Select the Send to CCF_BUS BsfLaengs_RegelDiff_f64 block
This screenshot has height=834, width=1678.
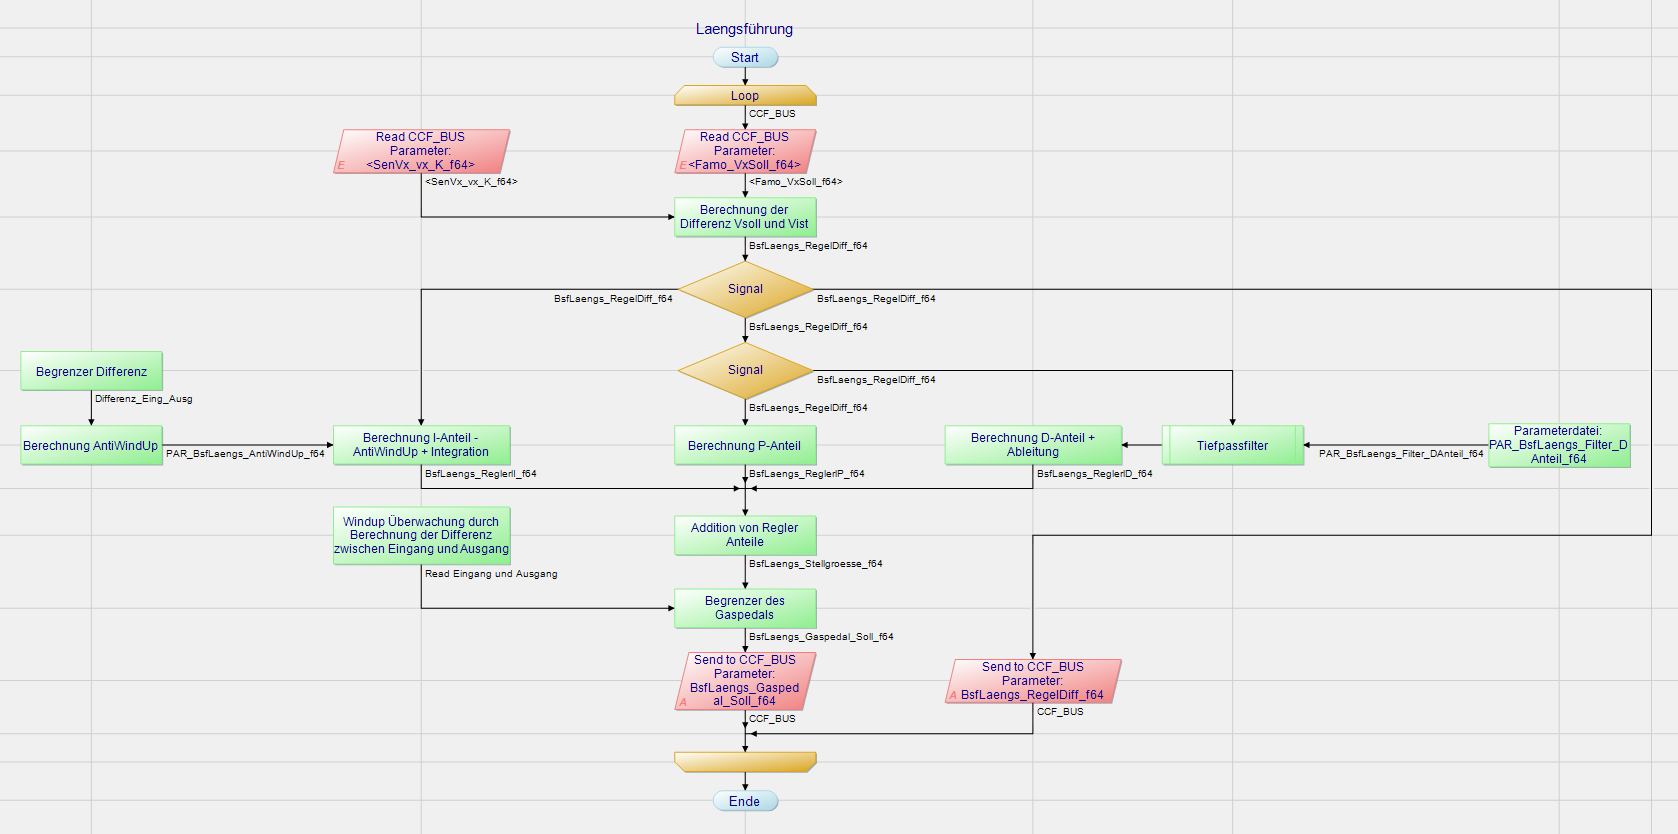click(1032, 681)
